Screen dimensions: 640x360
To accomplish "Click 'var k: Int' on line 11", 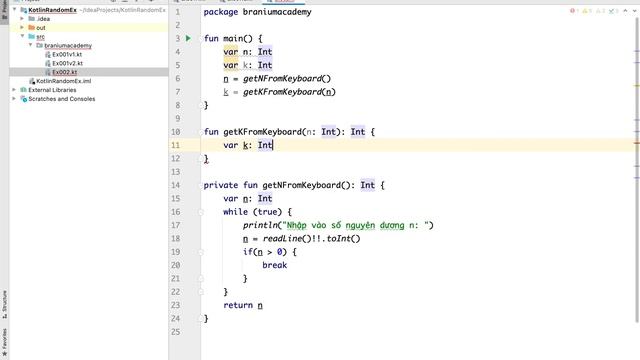I will (248, 145).
